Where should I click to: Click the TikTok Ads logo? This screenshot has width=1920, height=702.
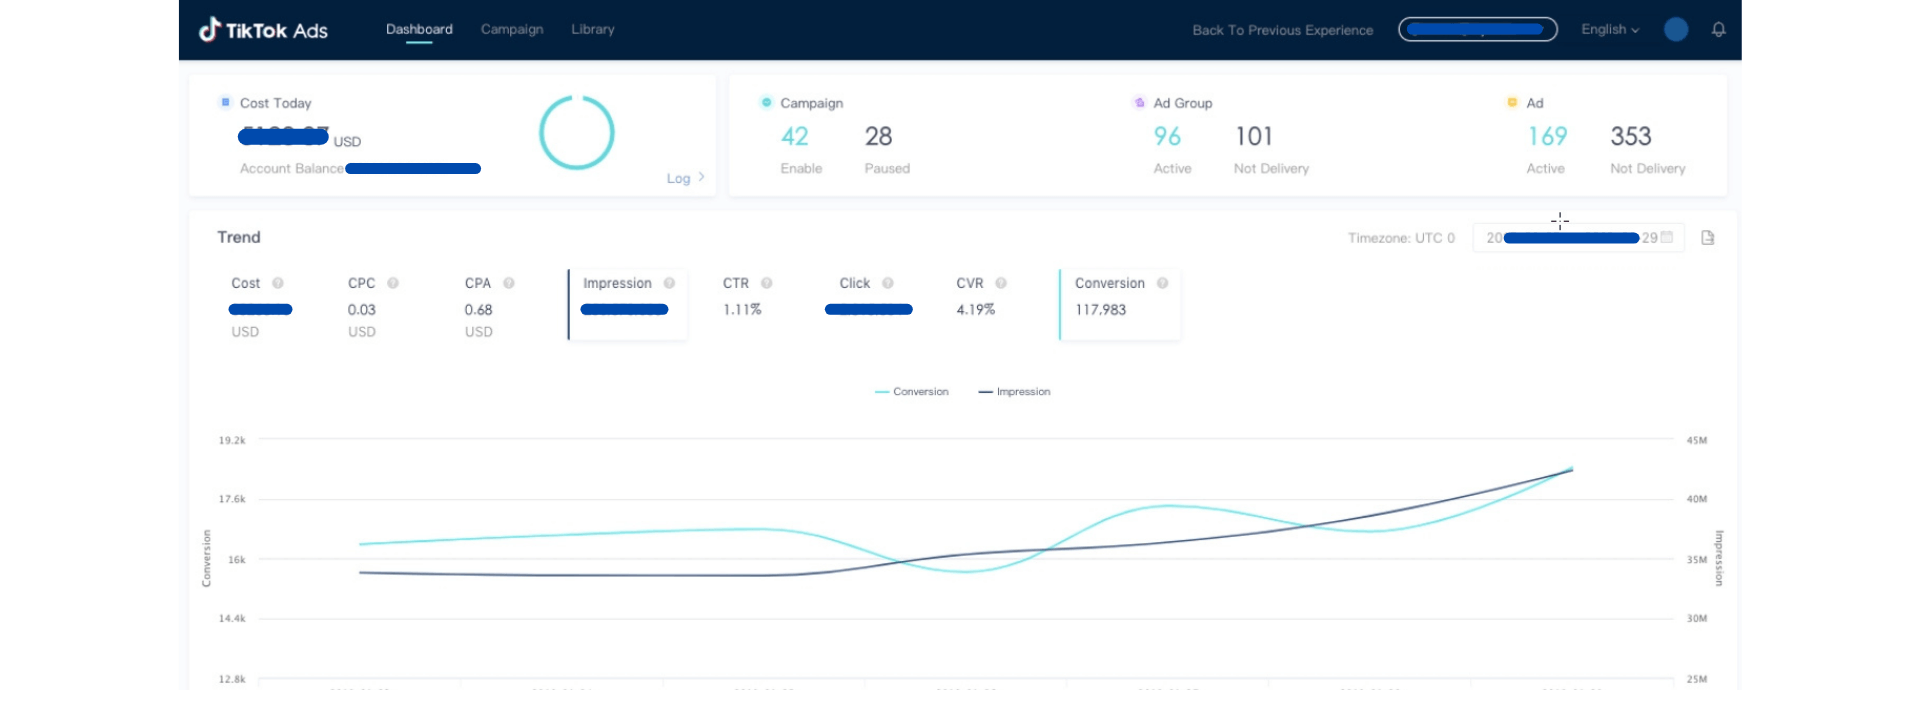(x=263, y=30)
